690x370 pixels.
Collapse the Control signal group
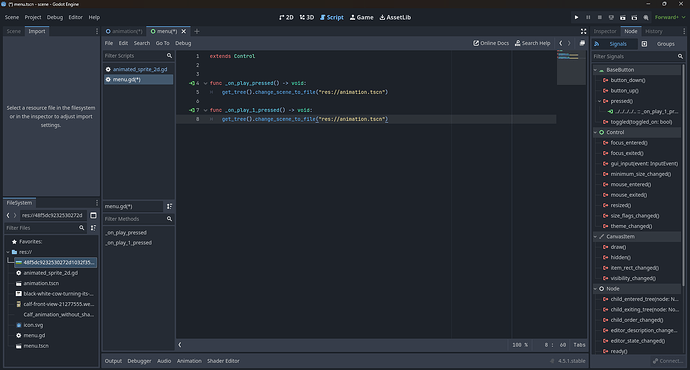coord(595,132)
